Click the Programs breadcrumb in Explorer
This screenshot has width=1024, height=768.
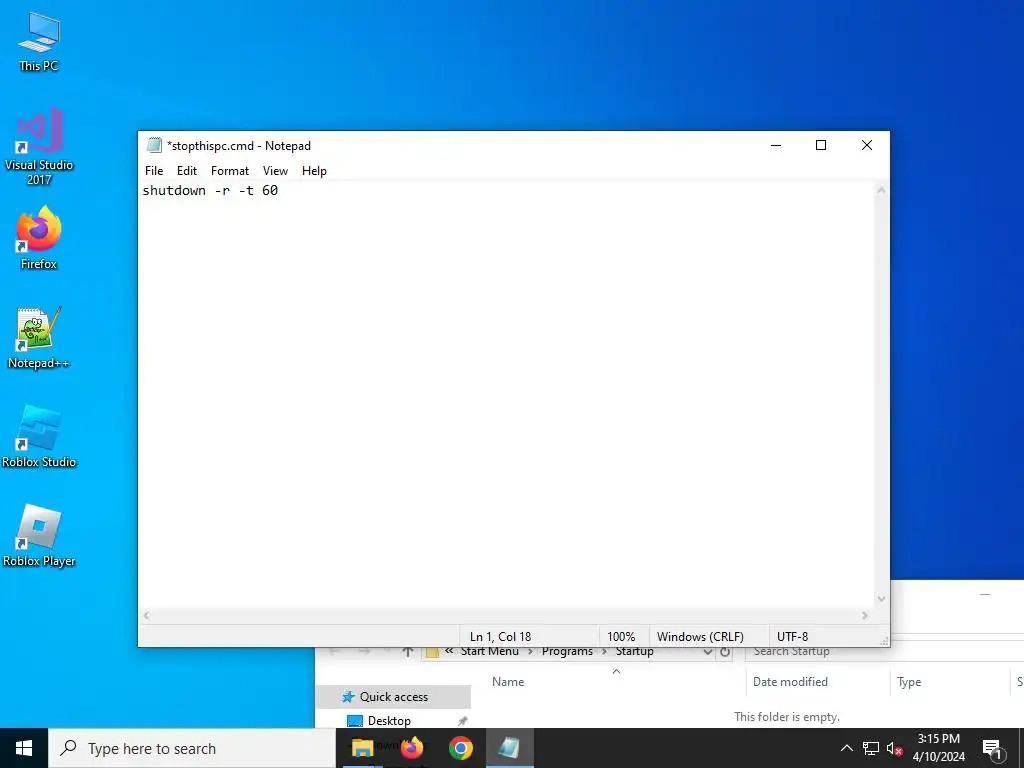point(567,652)
